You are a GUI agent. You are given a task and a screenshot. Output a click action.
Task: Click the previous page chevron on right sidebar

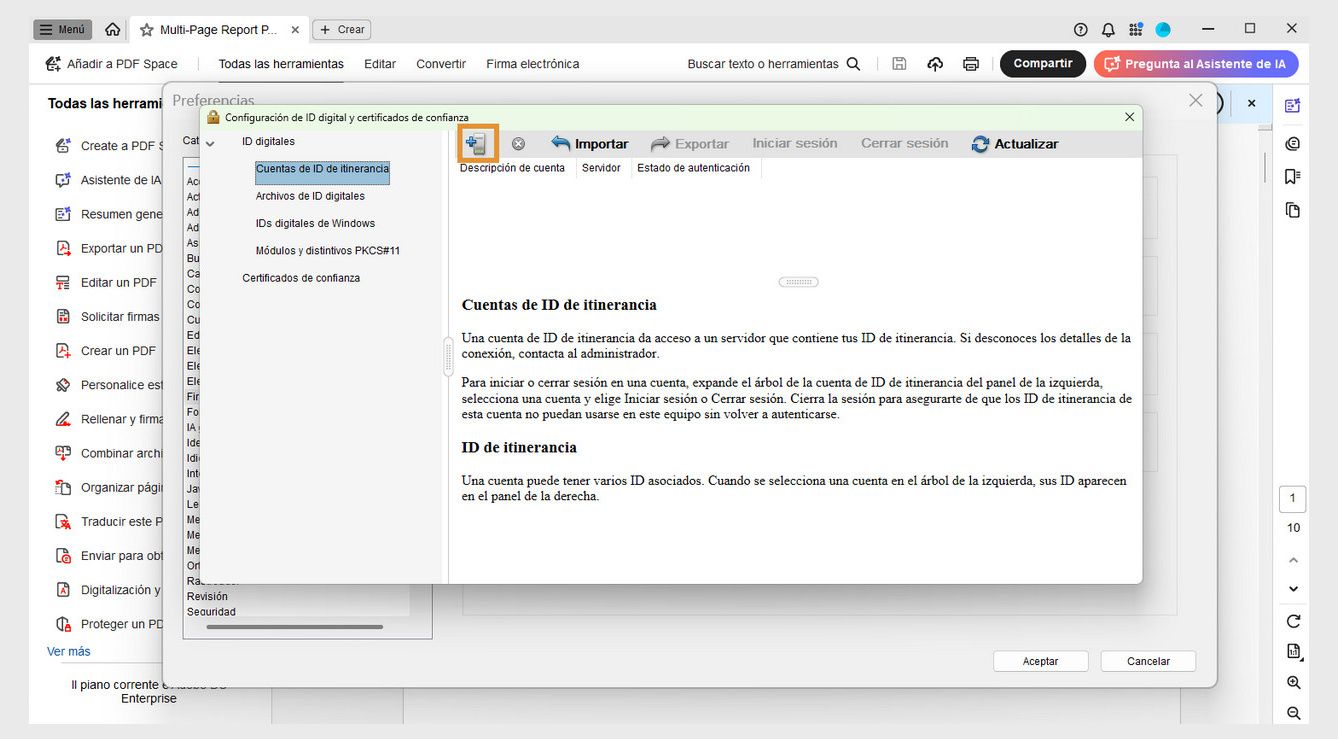pyautogui.click(x=1293, y=560)
